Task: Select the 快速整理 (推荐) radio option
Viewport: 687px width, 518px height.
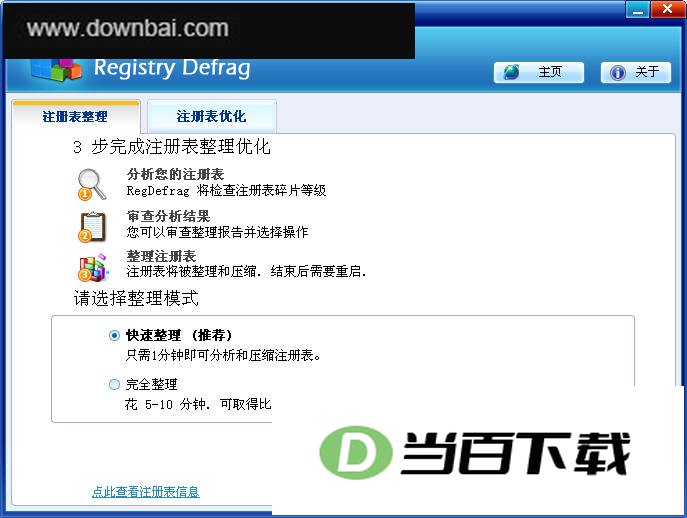Action: pos(114,336)
